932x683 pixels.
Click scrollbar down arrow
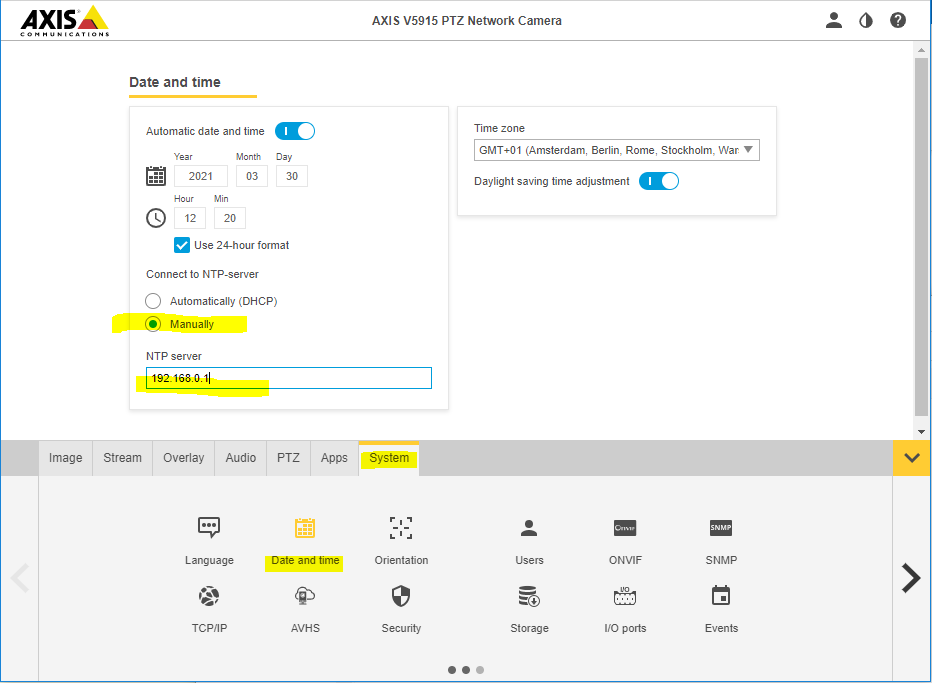[921, 432]
